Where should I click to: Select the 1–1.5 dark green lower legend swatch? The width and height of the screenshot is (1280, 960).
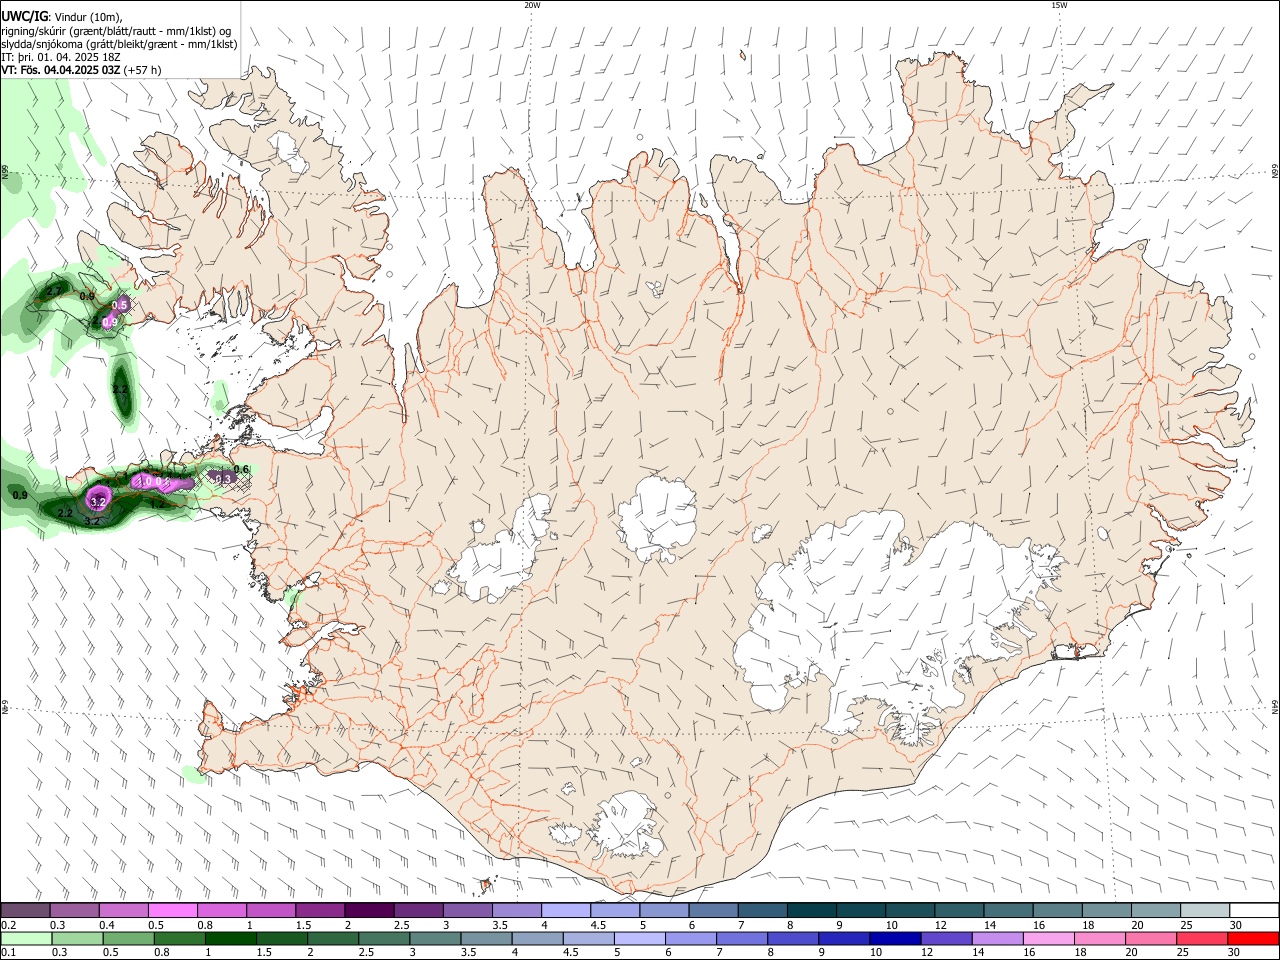click(x=231, y=939)
